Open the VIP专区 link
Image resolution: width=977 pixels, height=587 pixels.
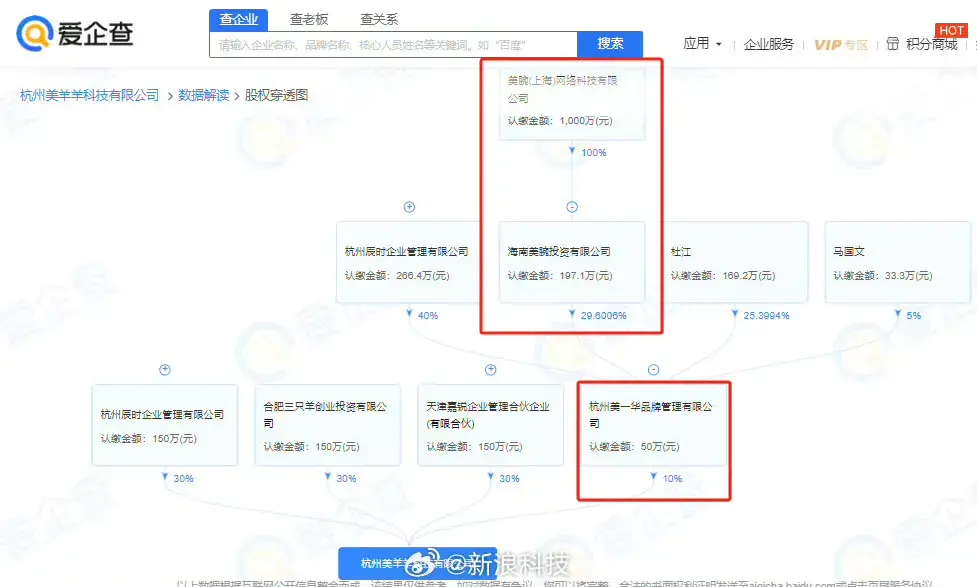[841, 45]
